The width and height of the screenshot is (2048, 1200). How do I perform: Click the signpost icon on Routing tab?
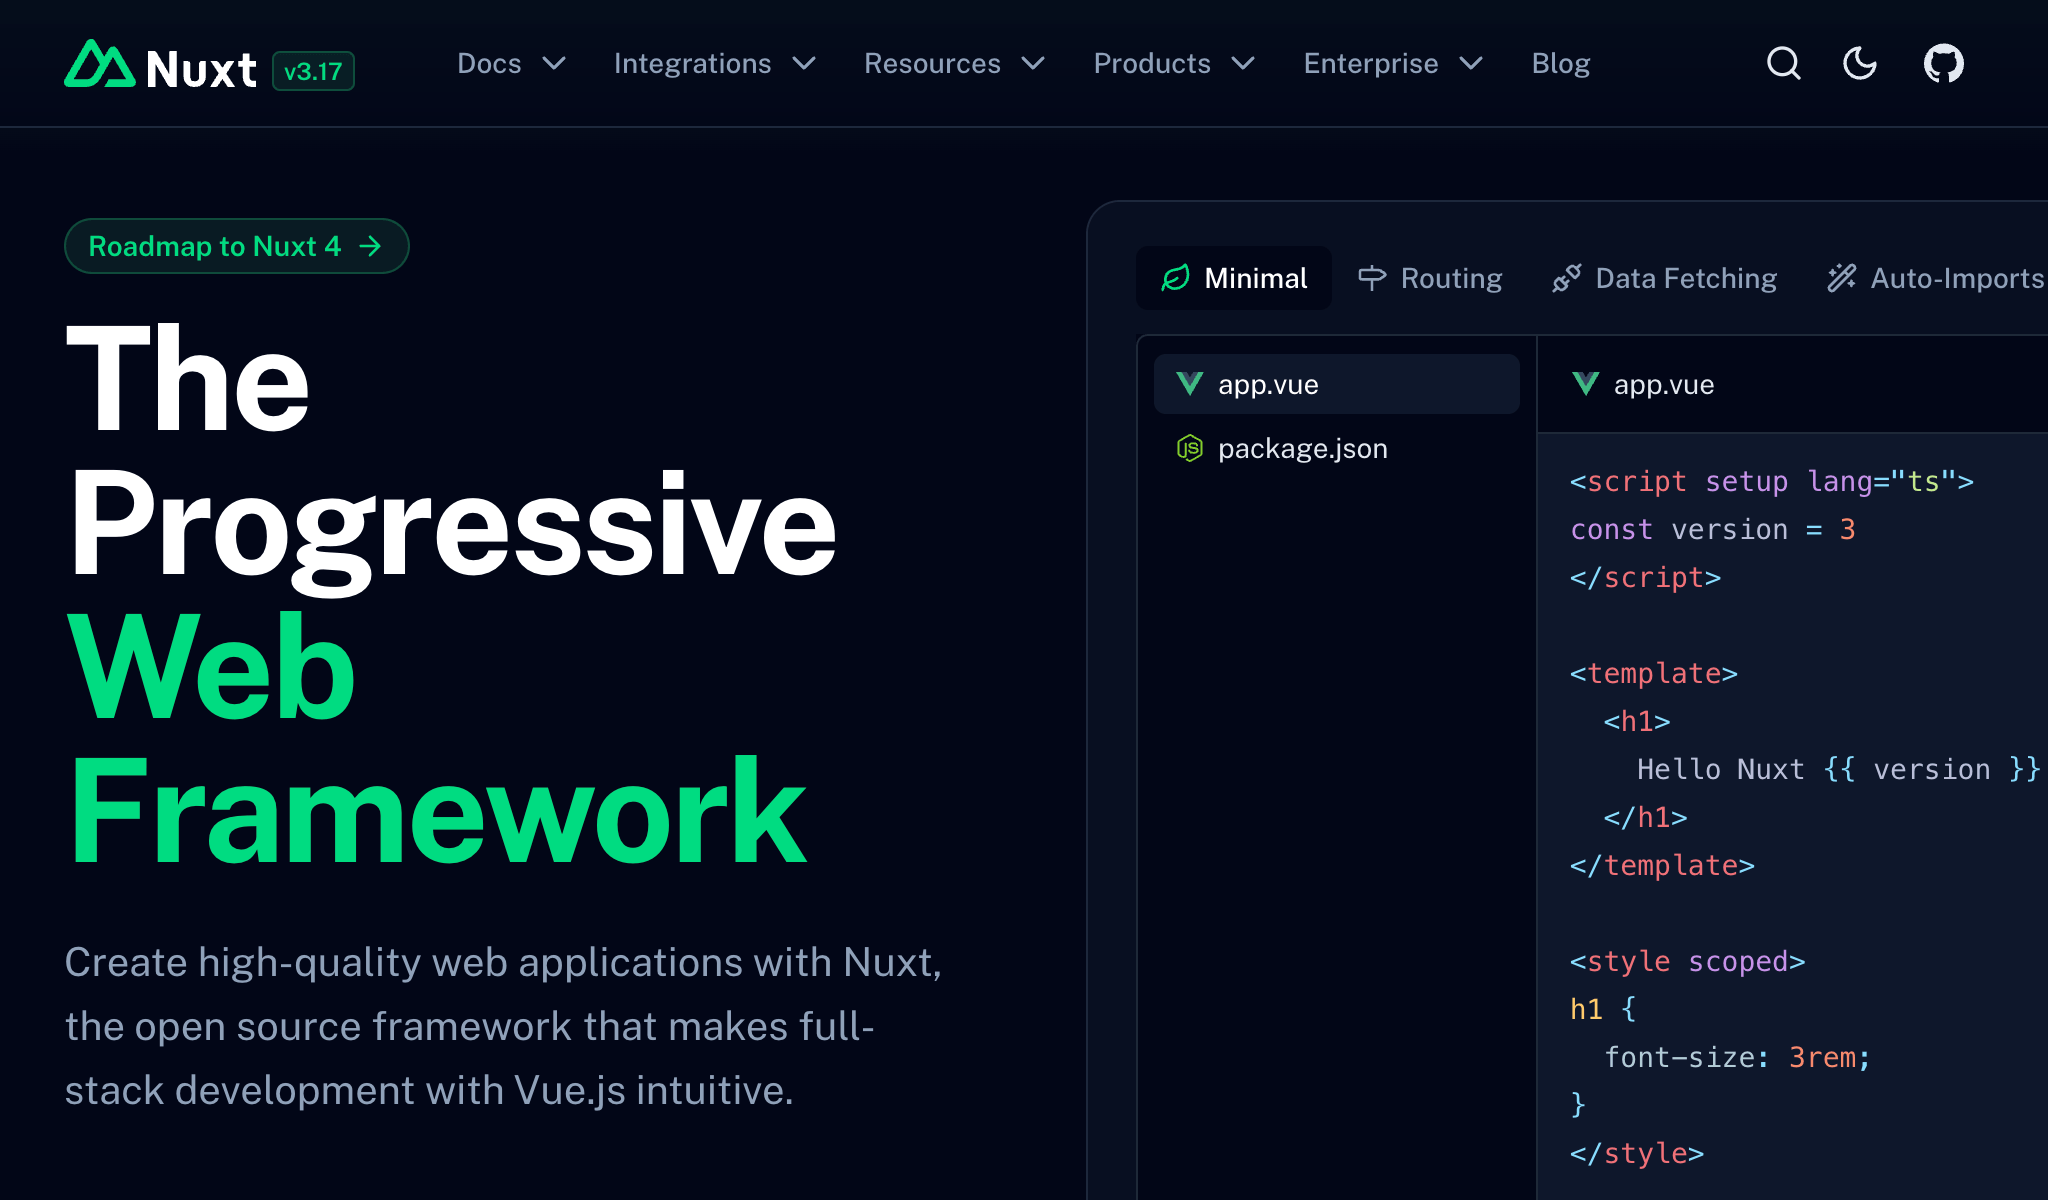(x=1372, y=278)
